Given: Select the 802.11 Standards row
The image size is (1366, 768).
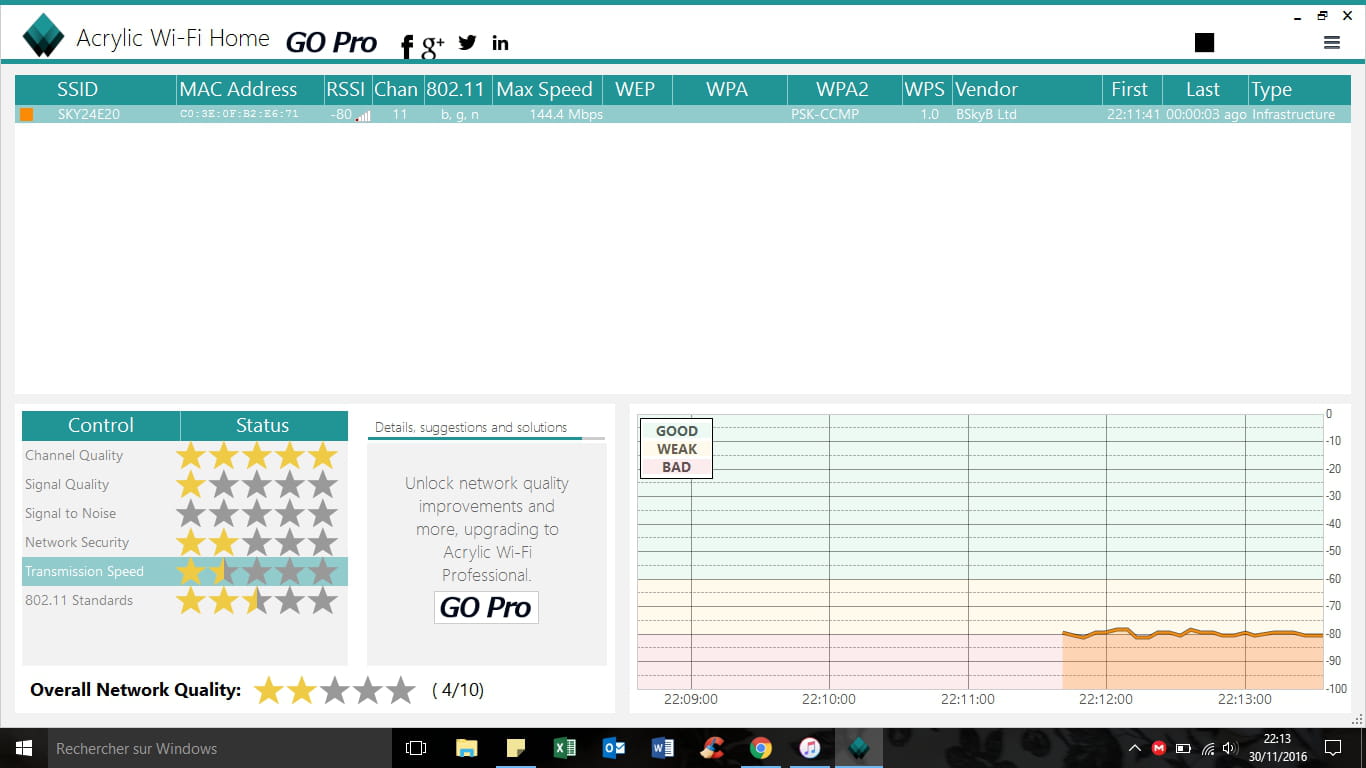Looking at the screenshot, I should [x=185, y=601].
